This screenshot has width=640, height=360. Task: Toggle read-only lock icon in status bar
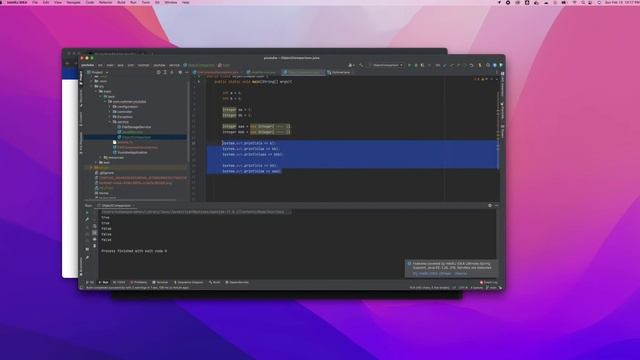500,288
